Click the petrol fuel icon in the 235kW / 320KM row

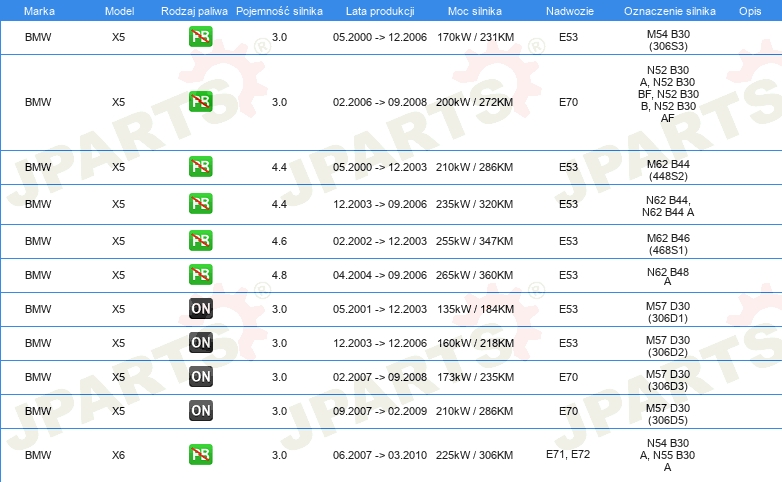pos(200,204)
